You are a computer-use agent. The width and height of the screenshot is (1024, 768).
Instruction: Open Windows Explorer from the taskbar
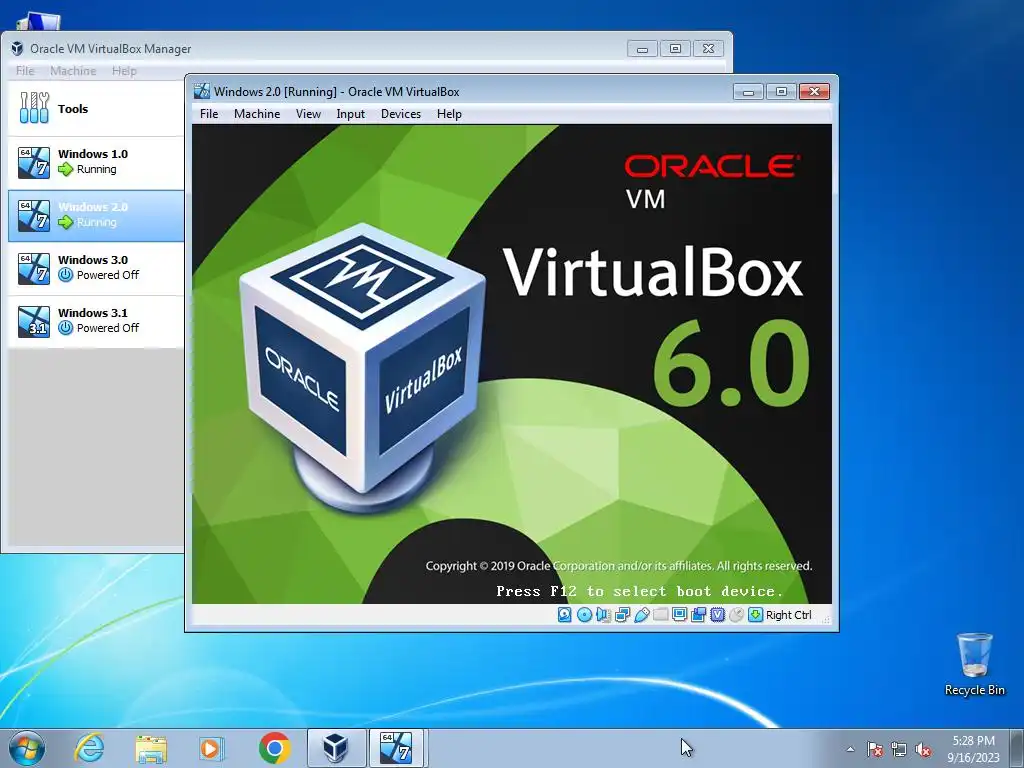151,748
